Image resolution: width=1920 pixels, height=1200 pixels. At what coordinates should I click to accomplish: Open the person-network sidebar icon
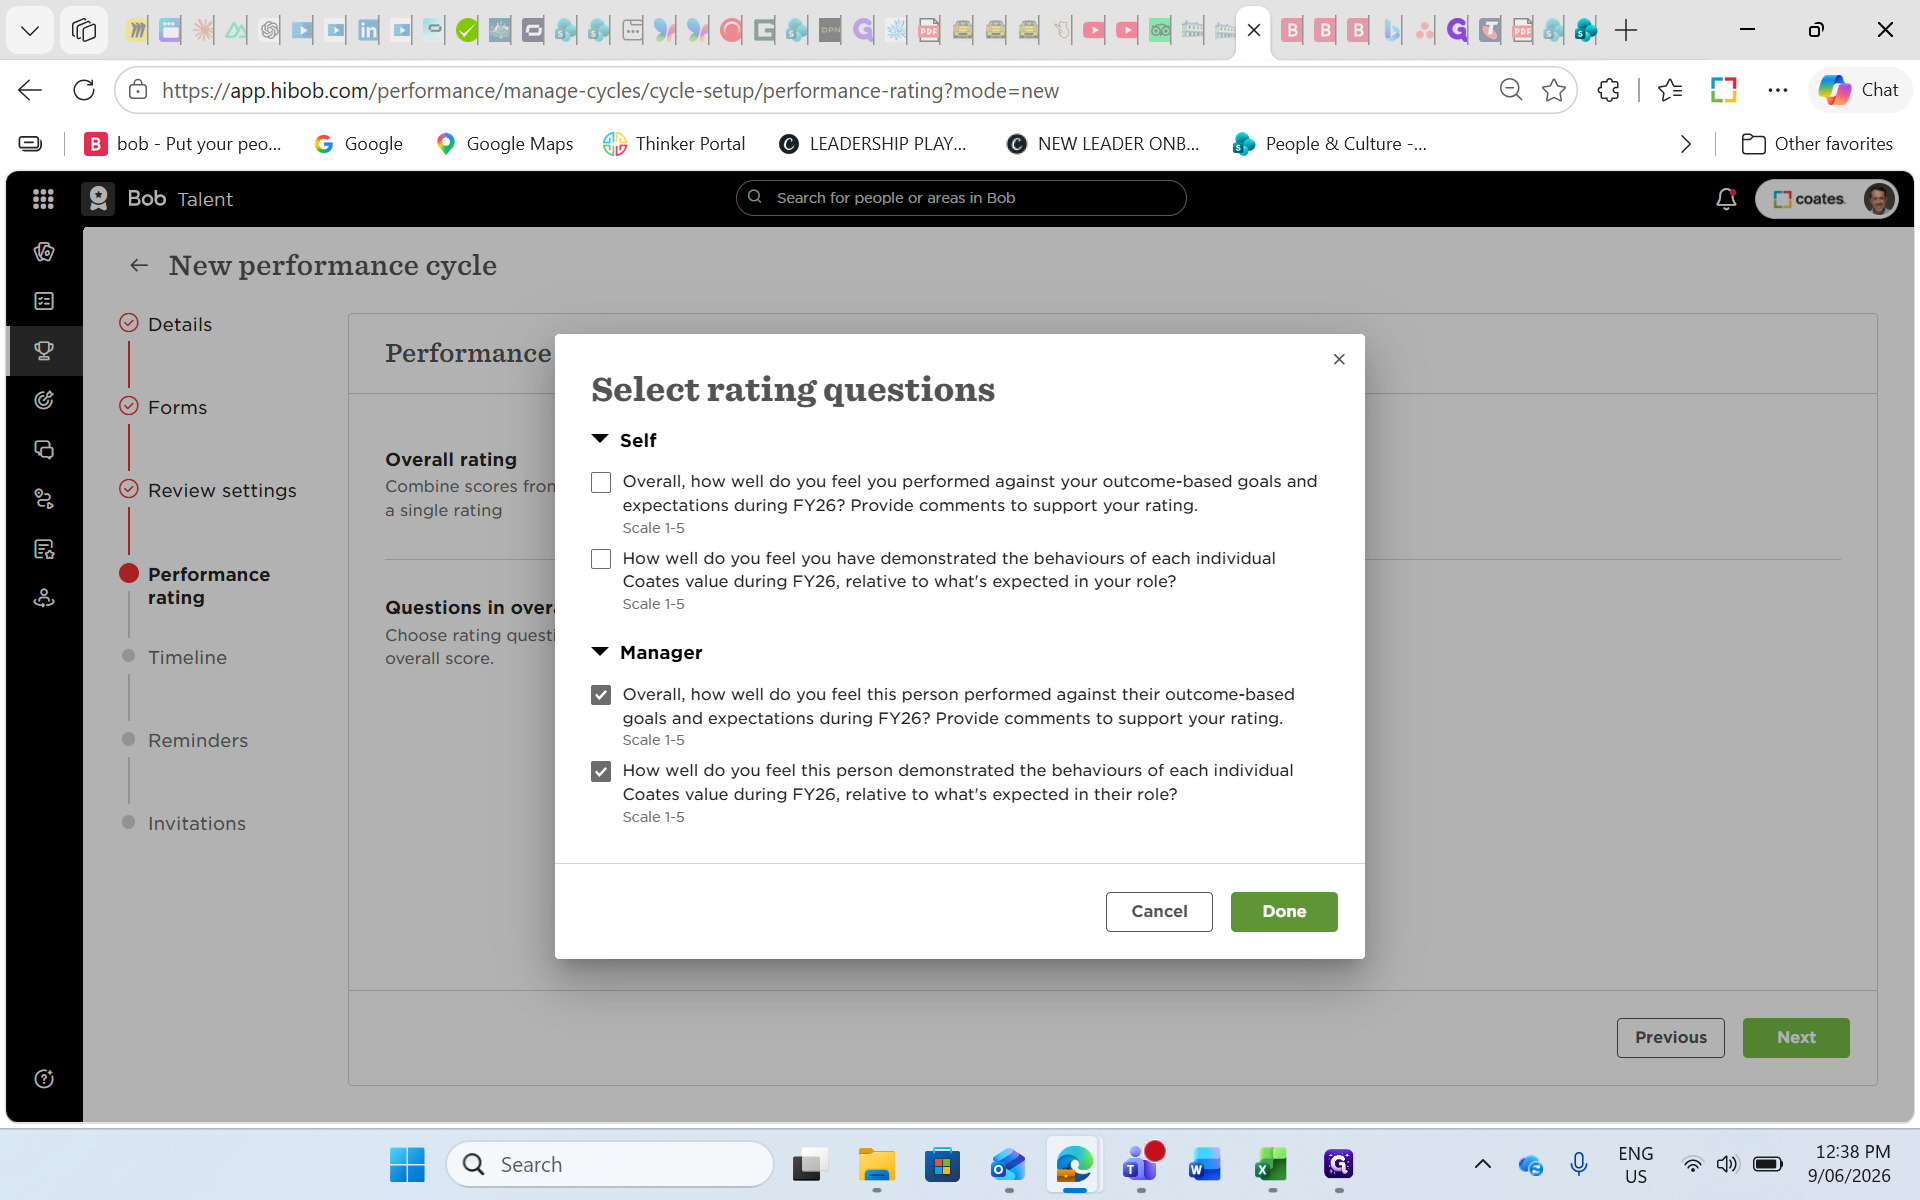pos(44,598)
